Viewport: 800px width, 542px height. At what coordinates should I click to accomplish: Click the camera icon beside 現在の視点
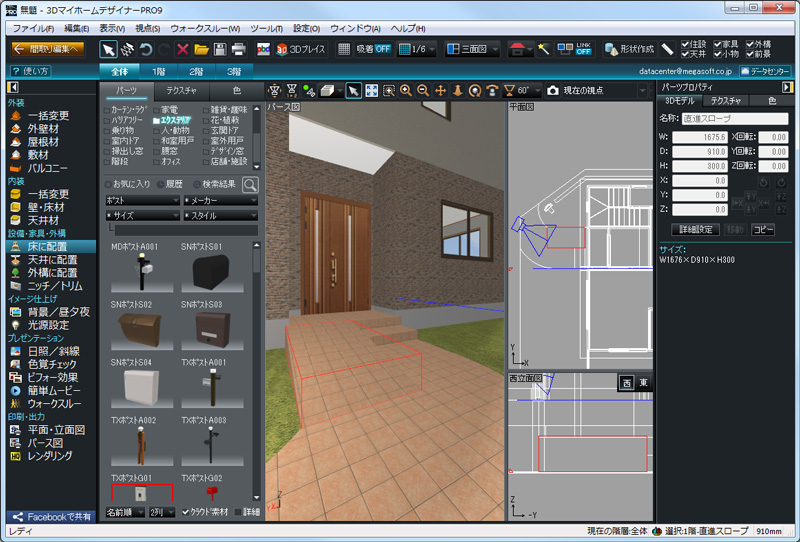552,90
